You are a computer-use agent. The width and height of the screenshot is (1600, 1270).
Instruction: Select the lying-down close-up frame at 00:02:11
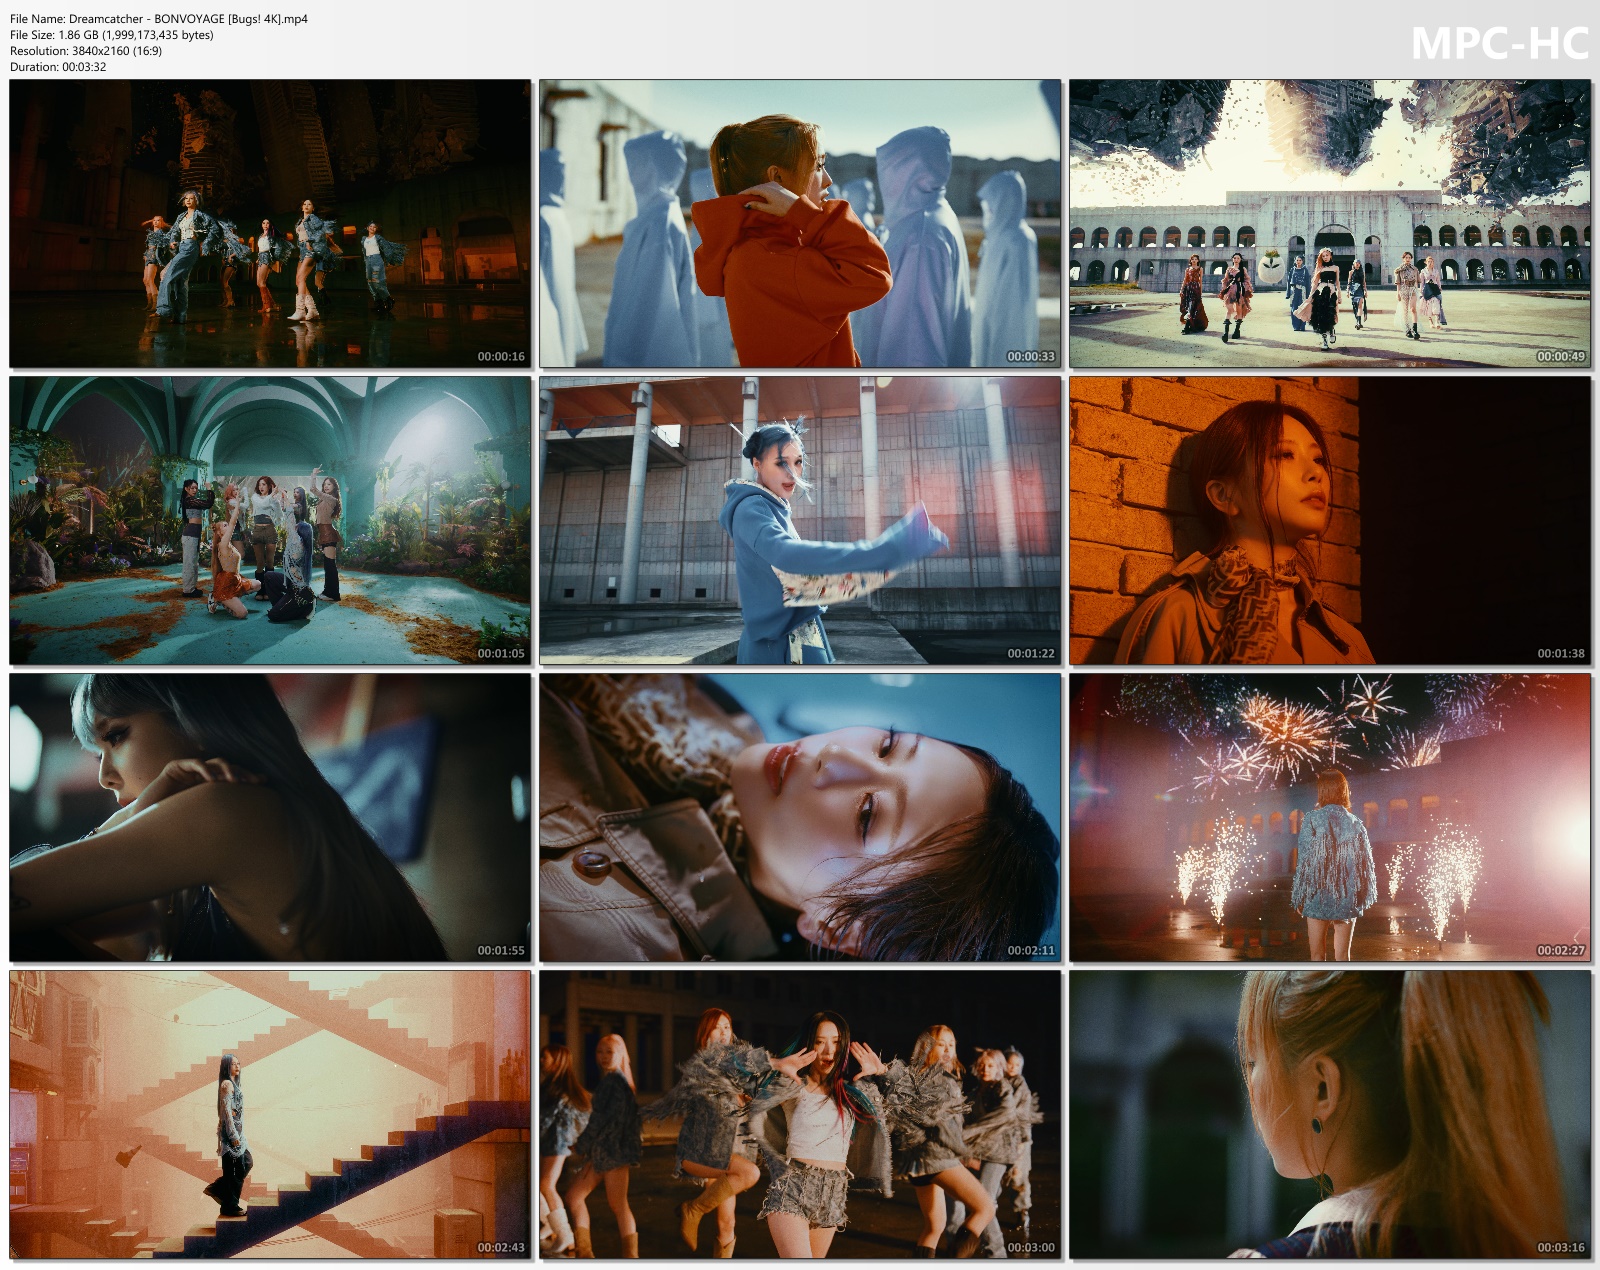[800, 818]
